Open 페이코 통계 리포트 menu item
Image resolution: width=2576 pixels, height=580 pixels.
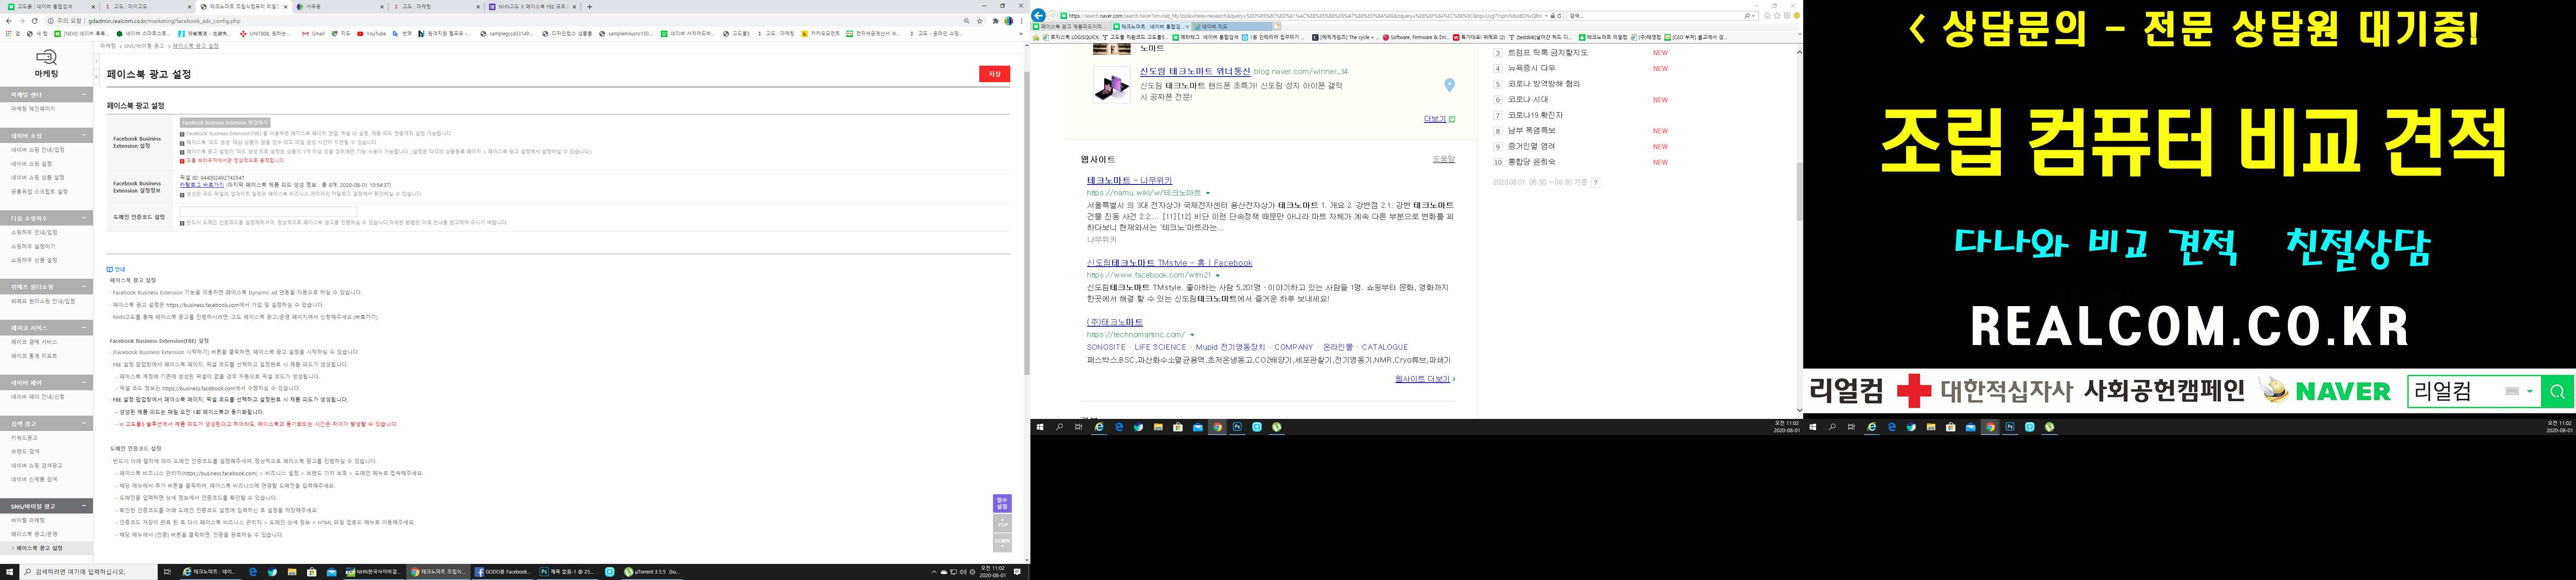tap(34, 356)
